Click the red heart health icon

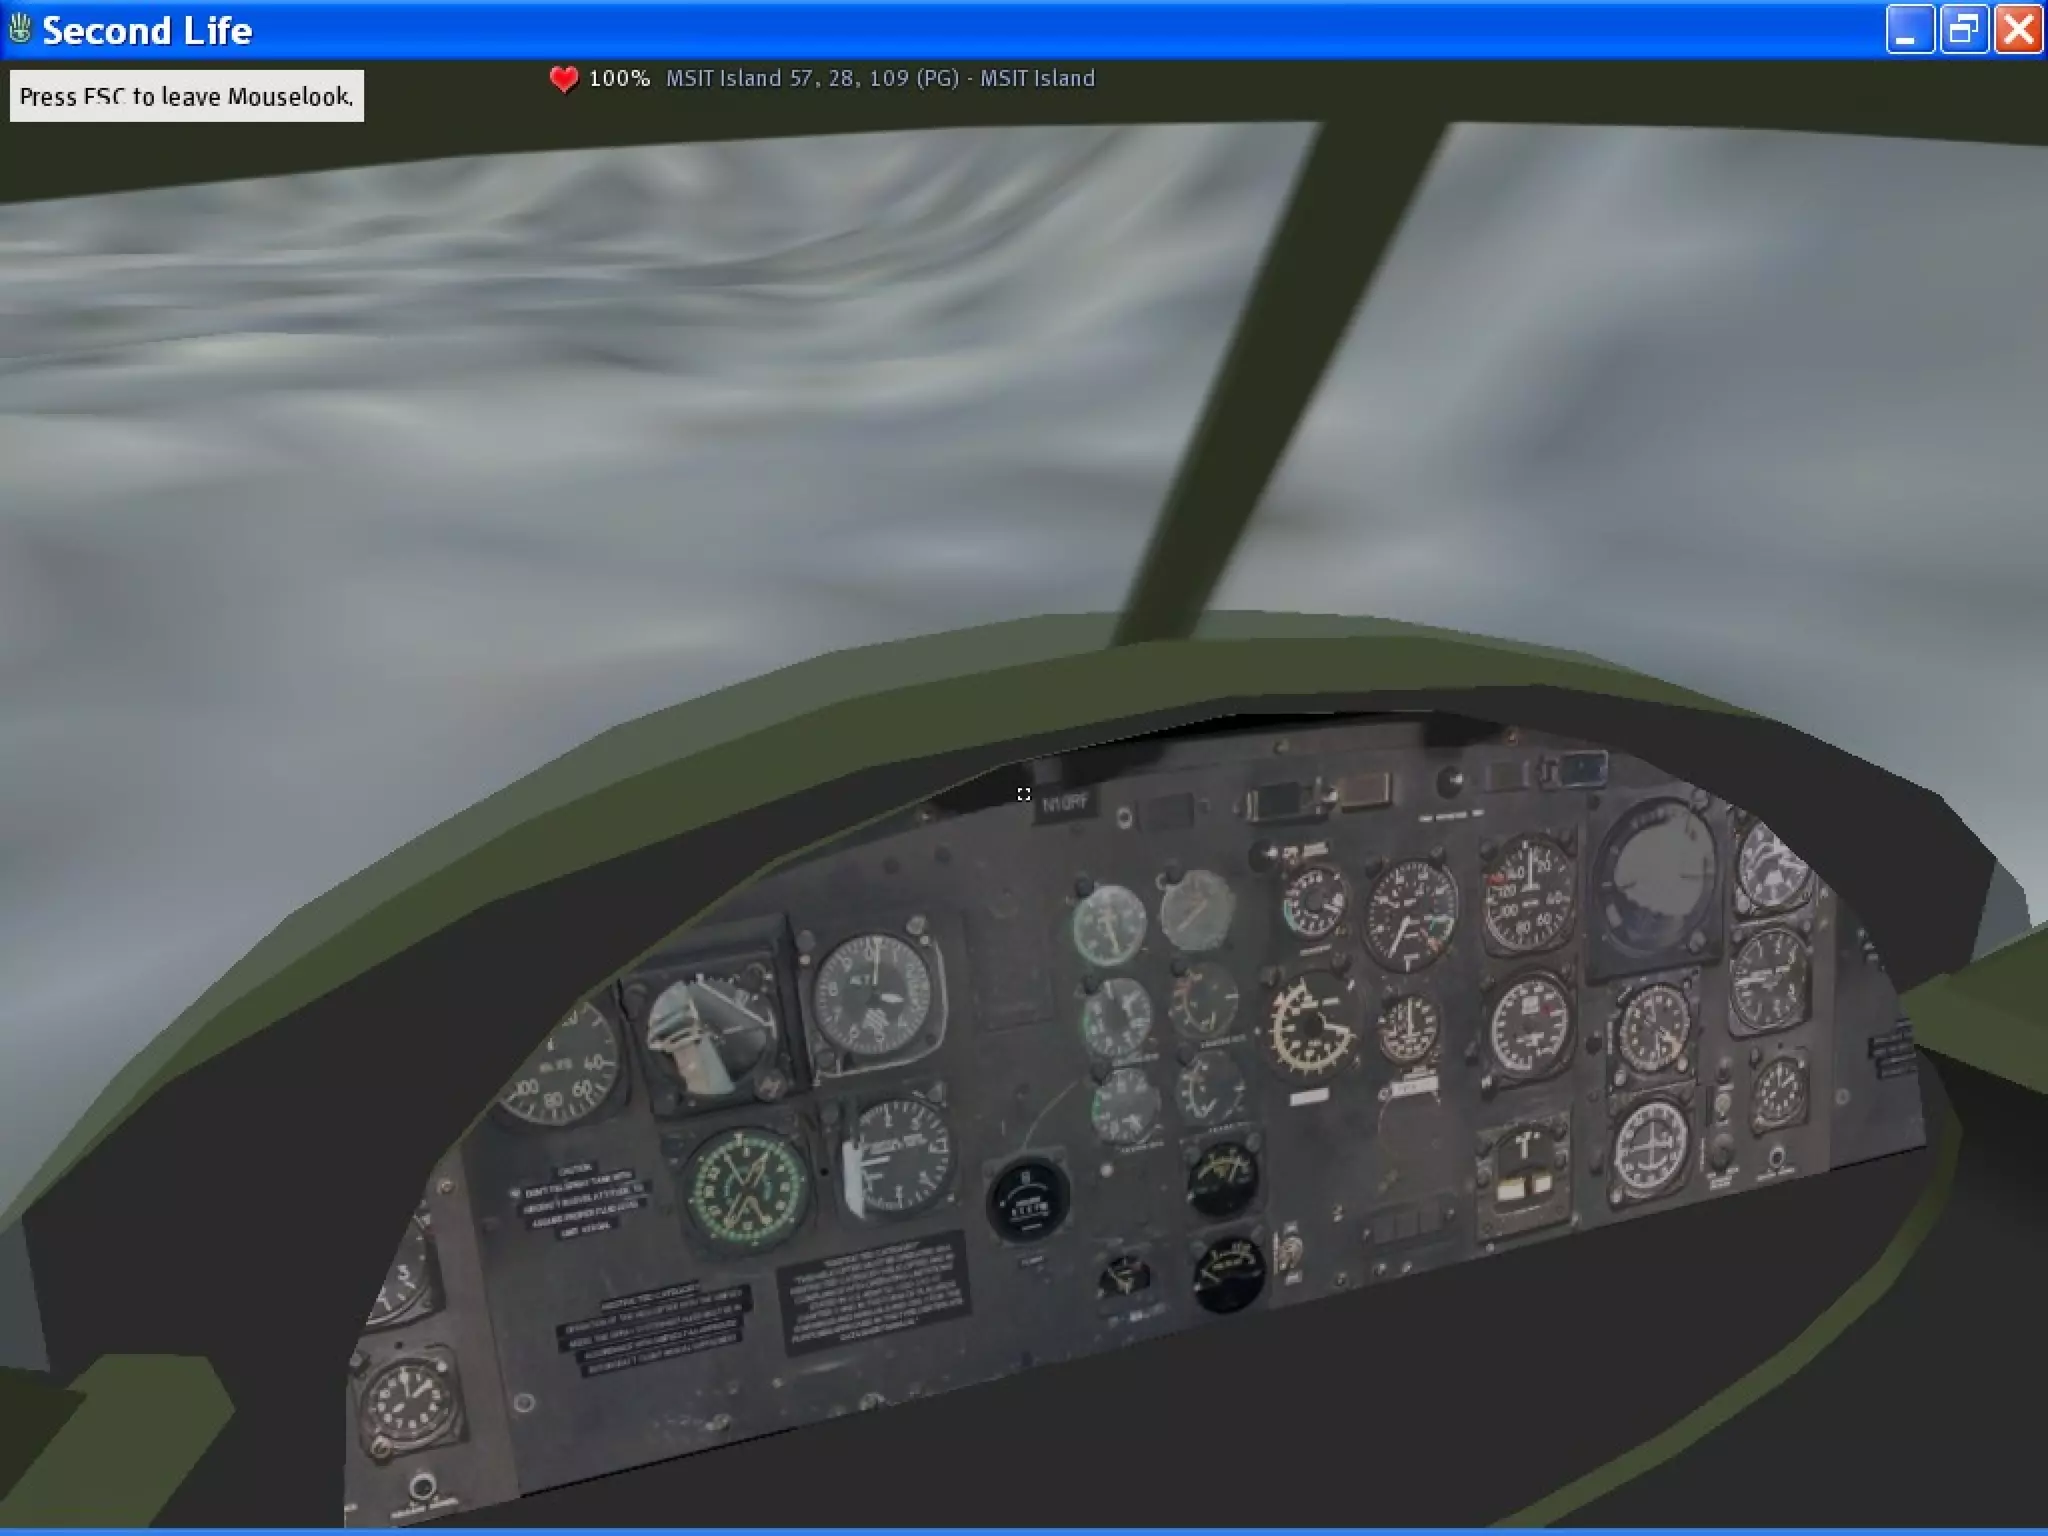(564, 79)
